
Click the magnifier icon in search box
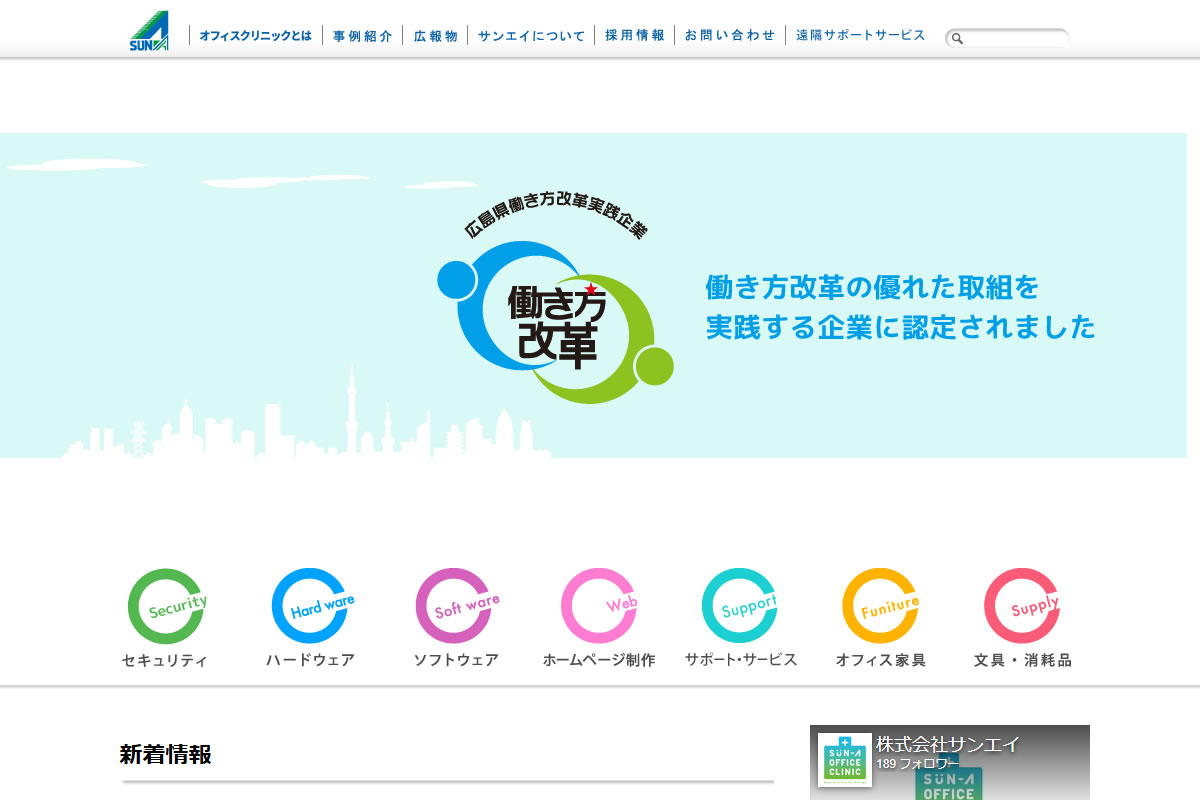pyautogui.click(x=957, y=39)
